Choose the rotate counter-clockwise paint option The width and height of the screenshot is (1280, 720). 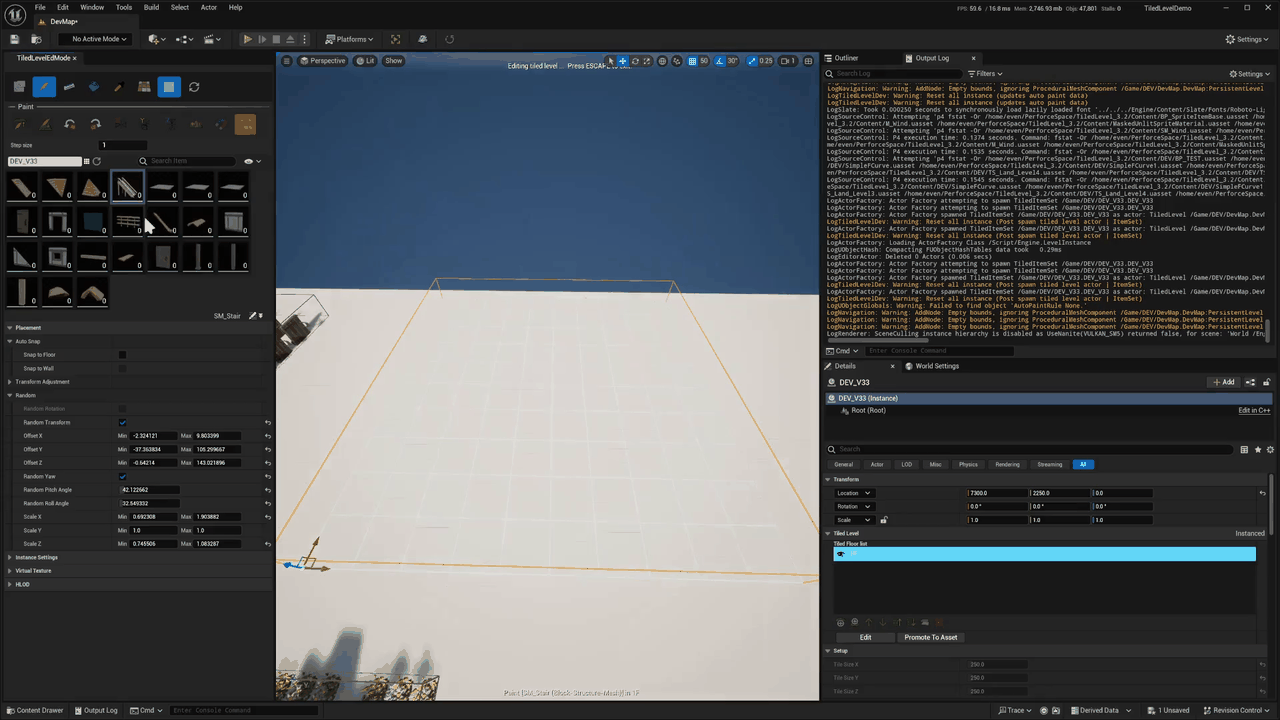70,124
